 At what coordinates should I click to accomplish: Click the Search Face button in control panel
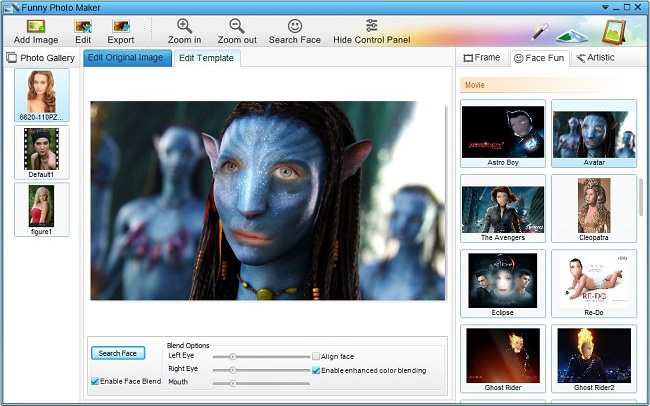[x=118, y=353]
